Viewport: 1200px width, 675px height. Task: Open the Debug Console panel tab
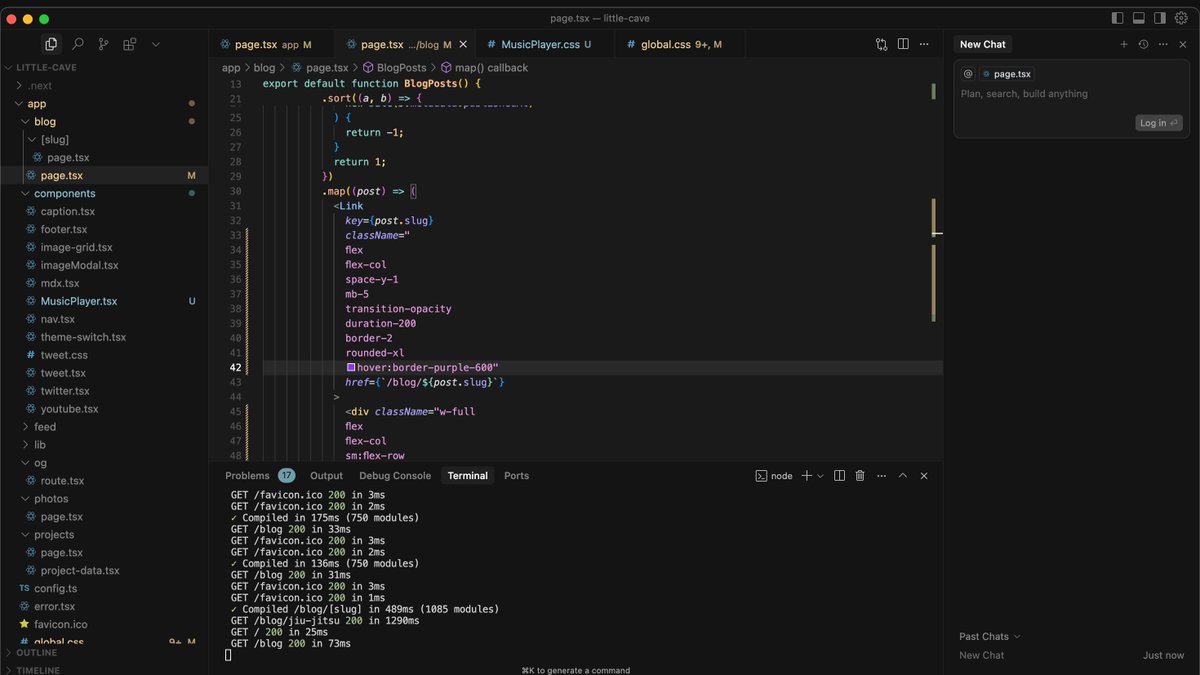pos(395,476)
